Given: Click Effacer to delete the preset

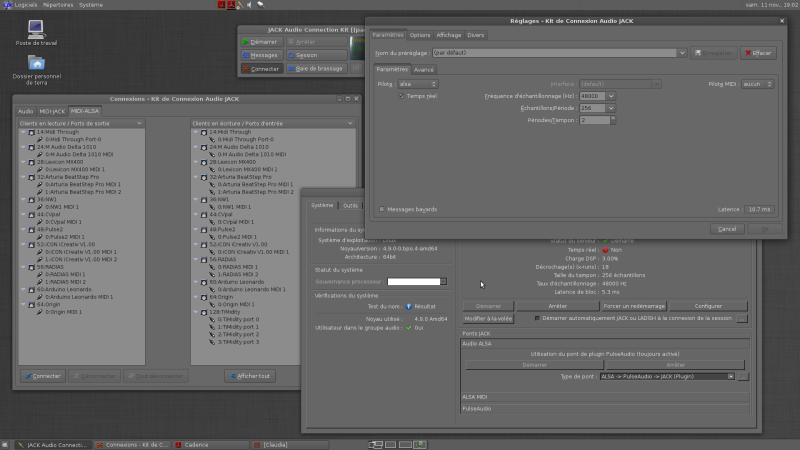Looking at the screenshot, I should tap(757, 52).
